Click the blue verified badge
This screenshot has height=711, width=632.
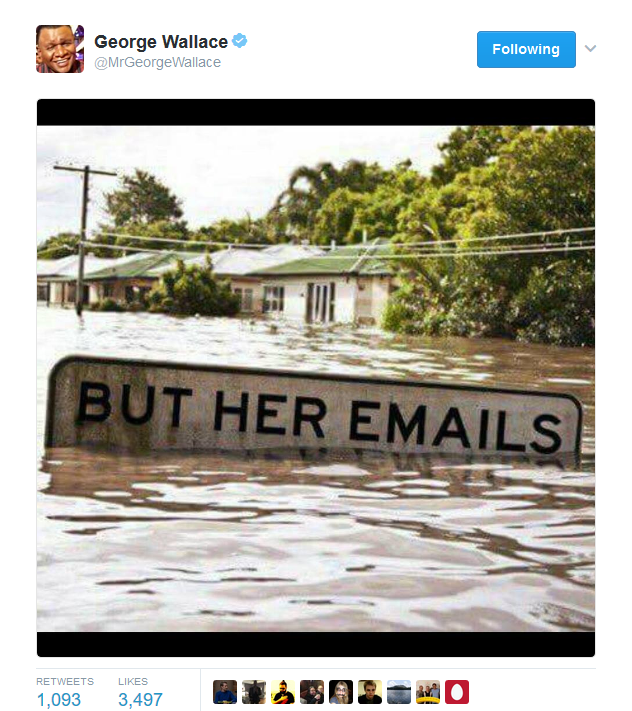(x=239, y=41)
